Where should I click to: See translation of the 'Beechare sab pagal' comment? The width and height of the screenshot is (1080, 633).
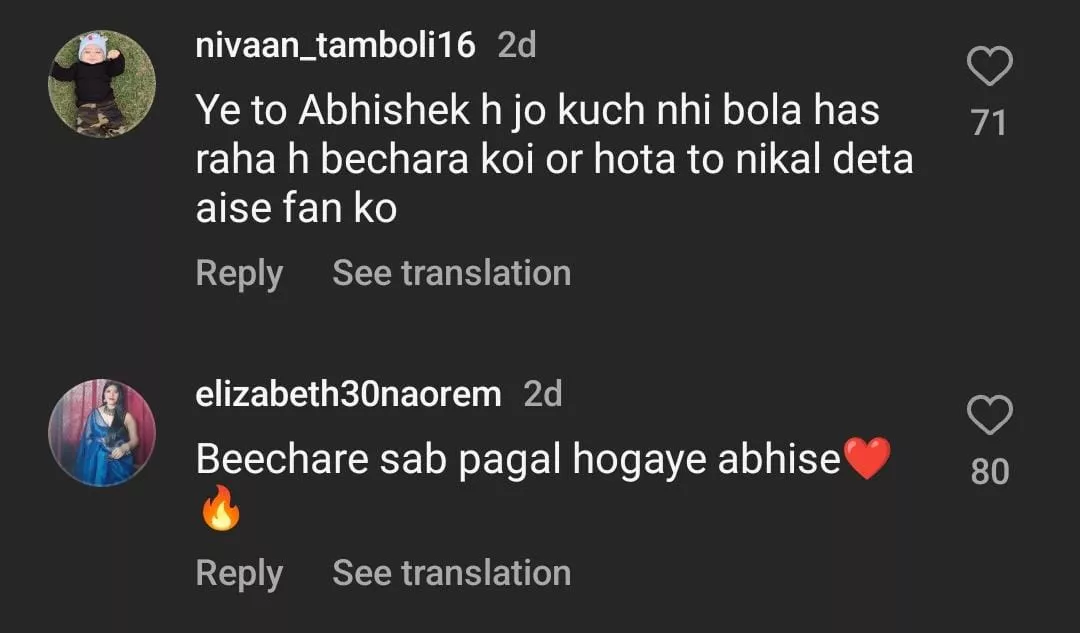tap(451, 573)
